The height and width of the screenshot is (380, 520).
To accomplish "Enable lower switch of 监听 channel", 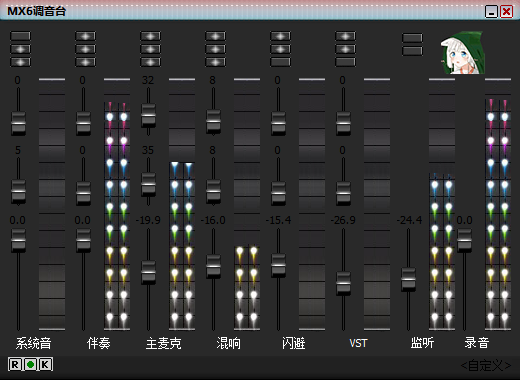I will click(412, 51).
